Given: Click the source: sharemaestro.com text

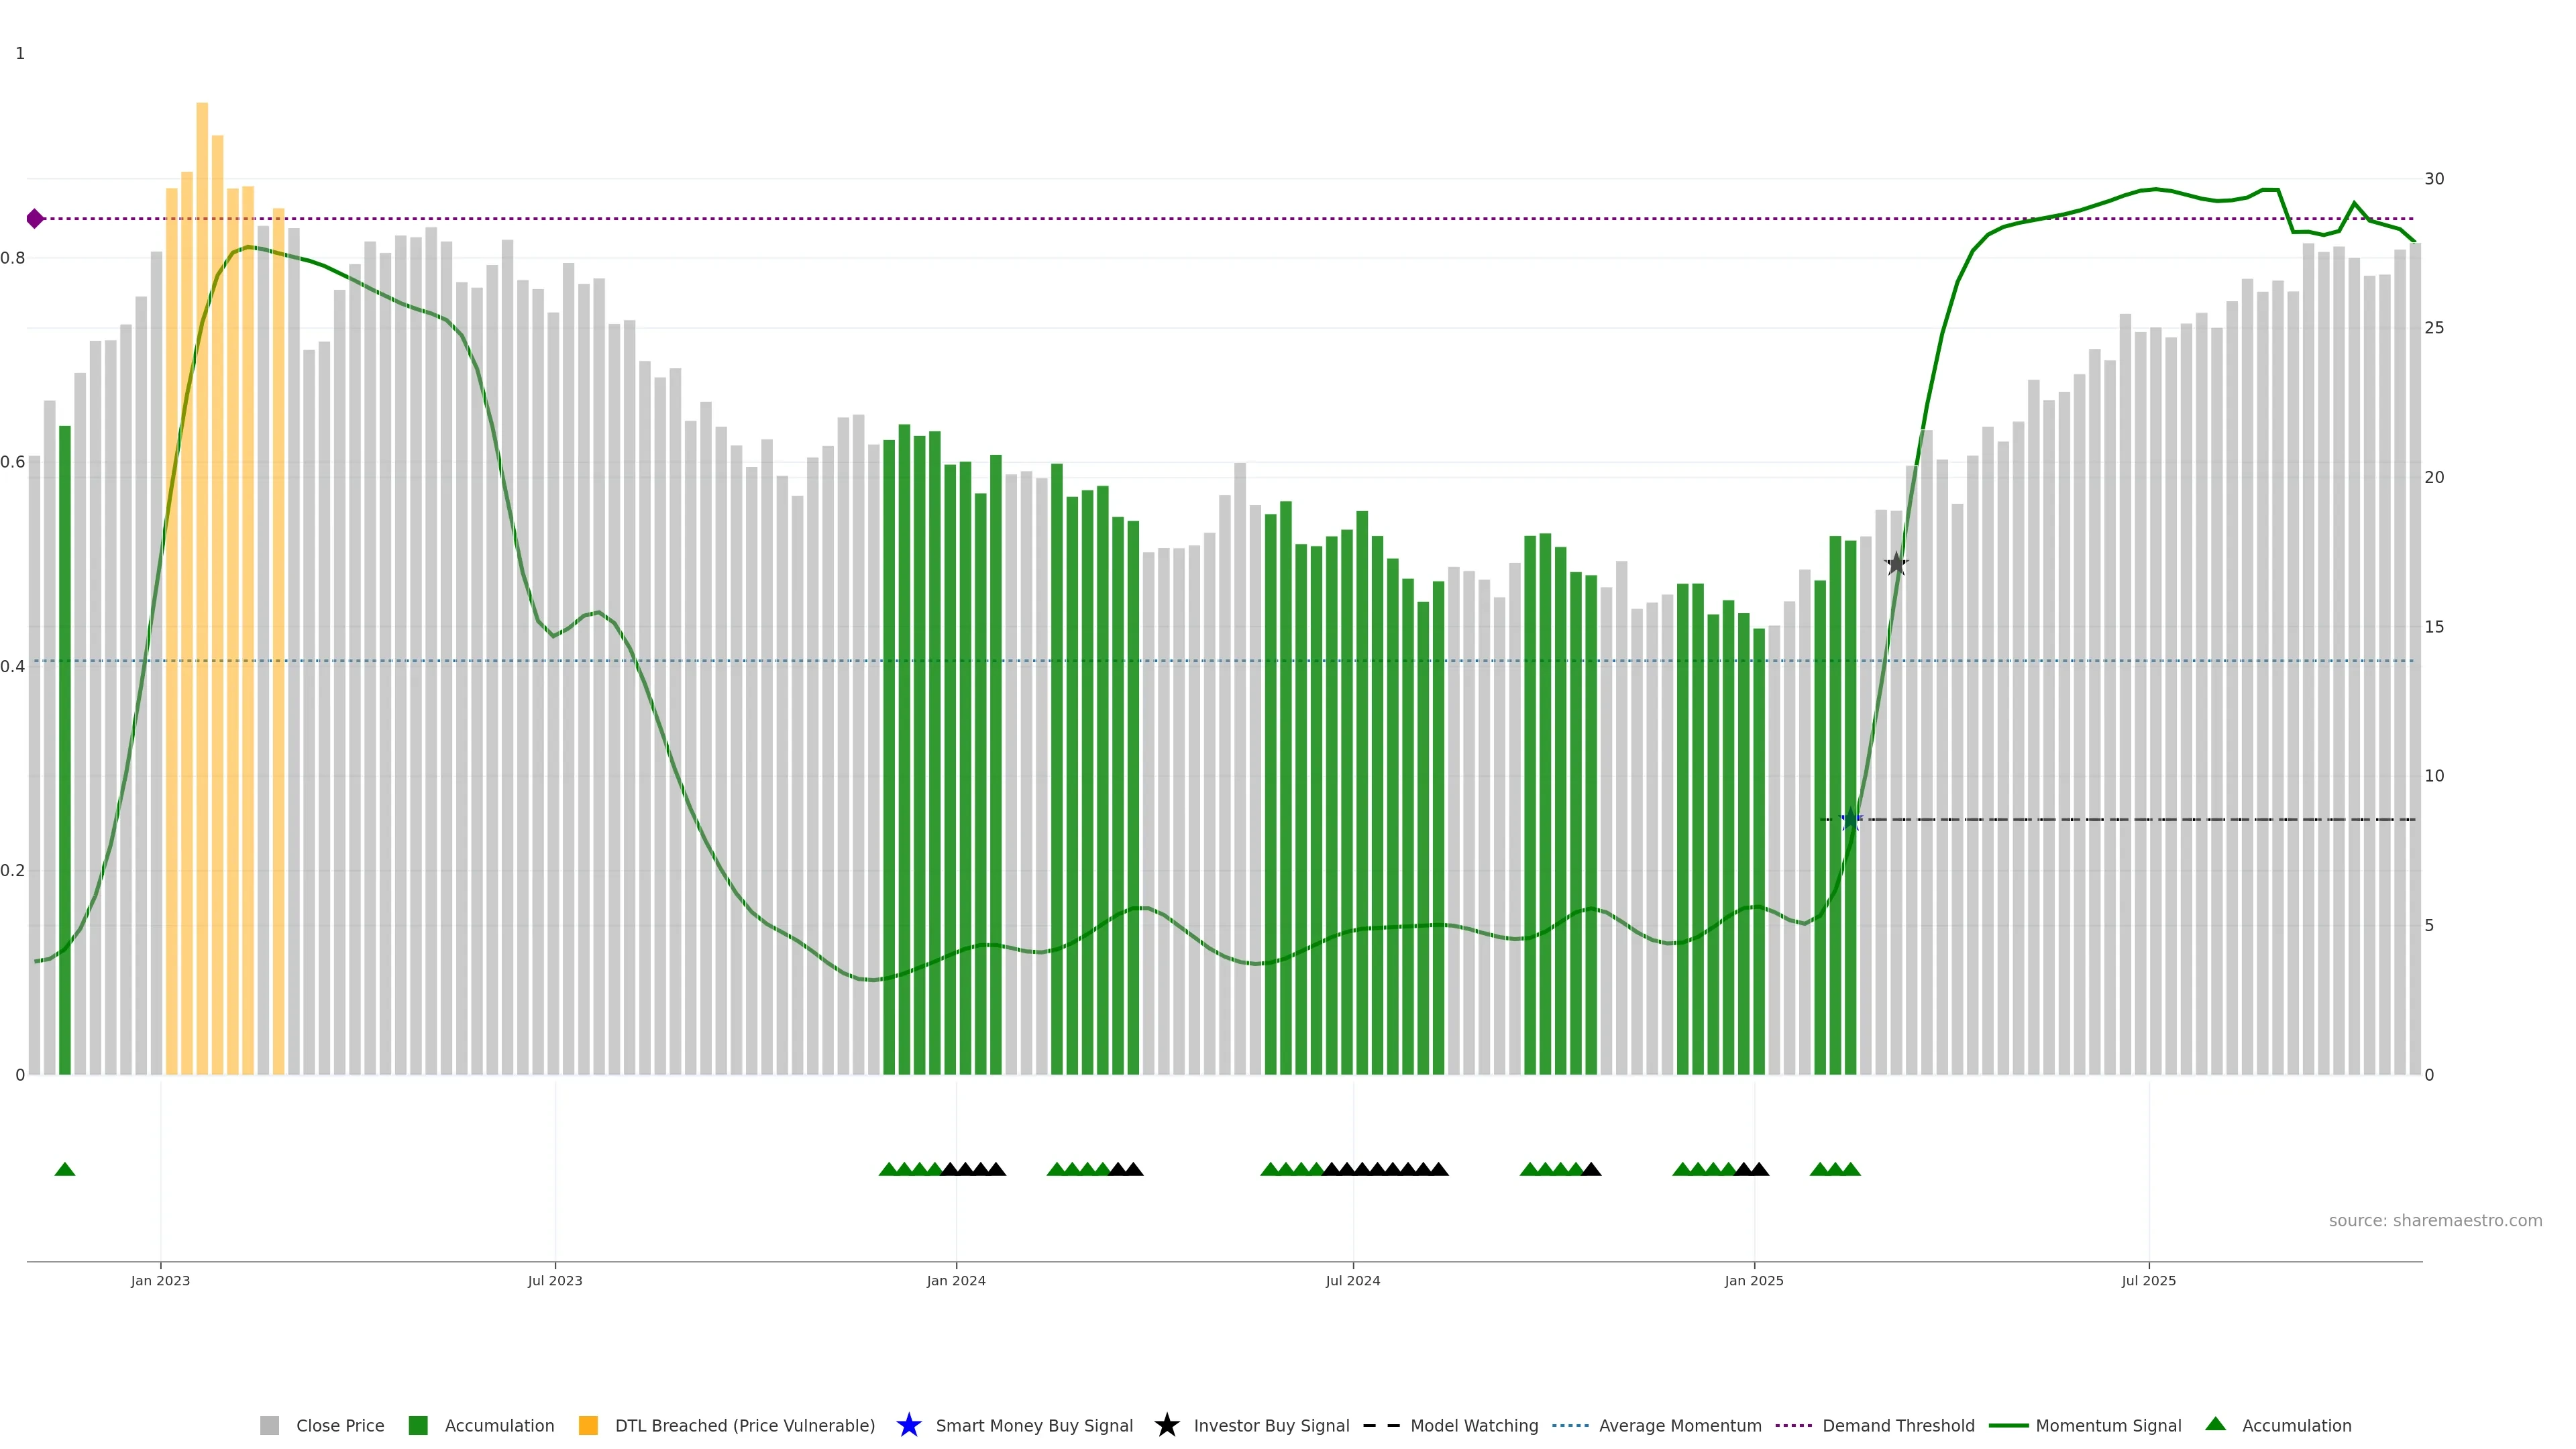Looking at the screenshot, I should click(2434, 1220).
